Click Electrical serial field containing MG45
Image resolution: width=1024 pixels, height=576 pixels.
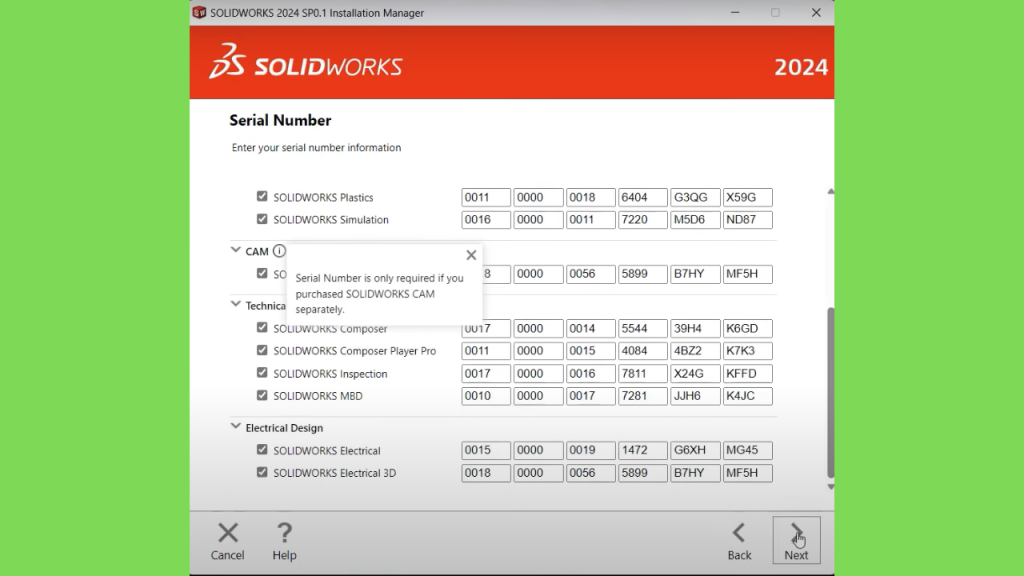pyautogui.click(x=748, y=450)
